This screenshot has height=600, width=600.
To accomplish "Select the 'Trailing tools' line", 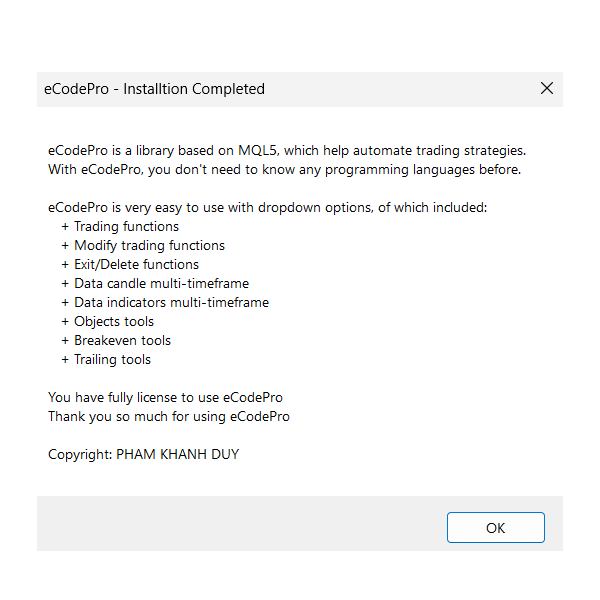I will click(106, 359).
